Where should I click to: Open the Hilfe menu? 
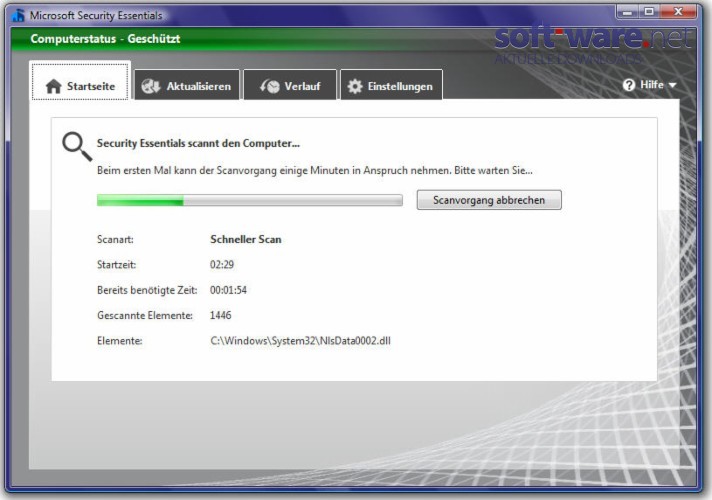(x=650, y=85)
